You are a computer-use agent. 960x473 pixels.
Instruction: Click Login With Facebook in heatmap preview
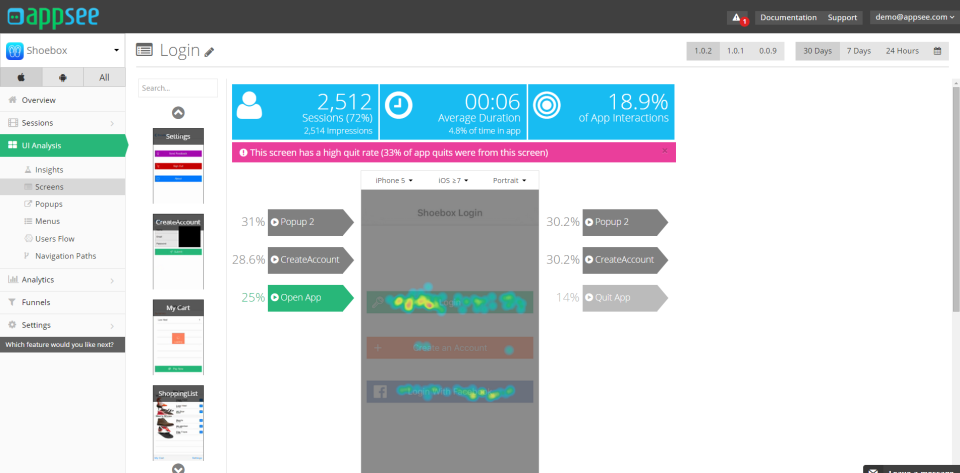pos(450,392)
